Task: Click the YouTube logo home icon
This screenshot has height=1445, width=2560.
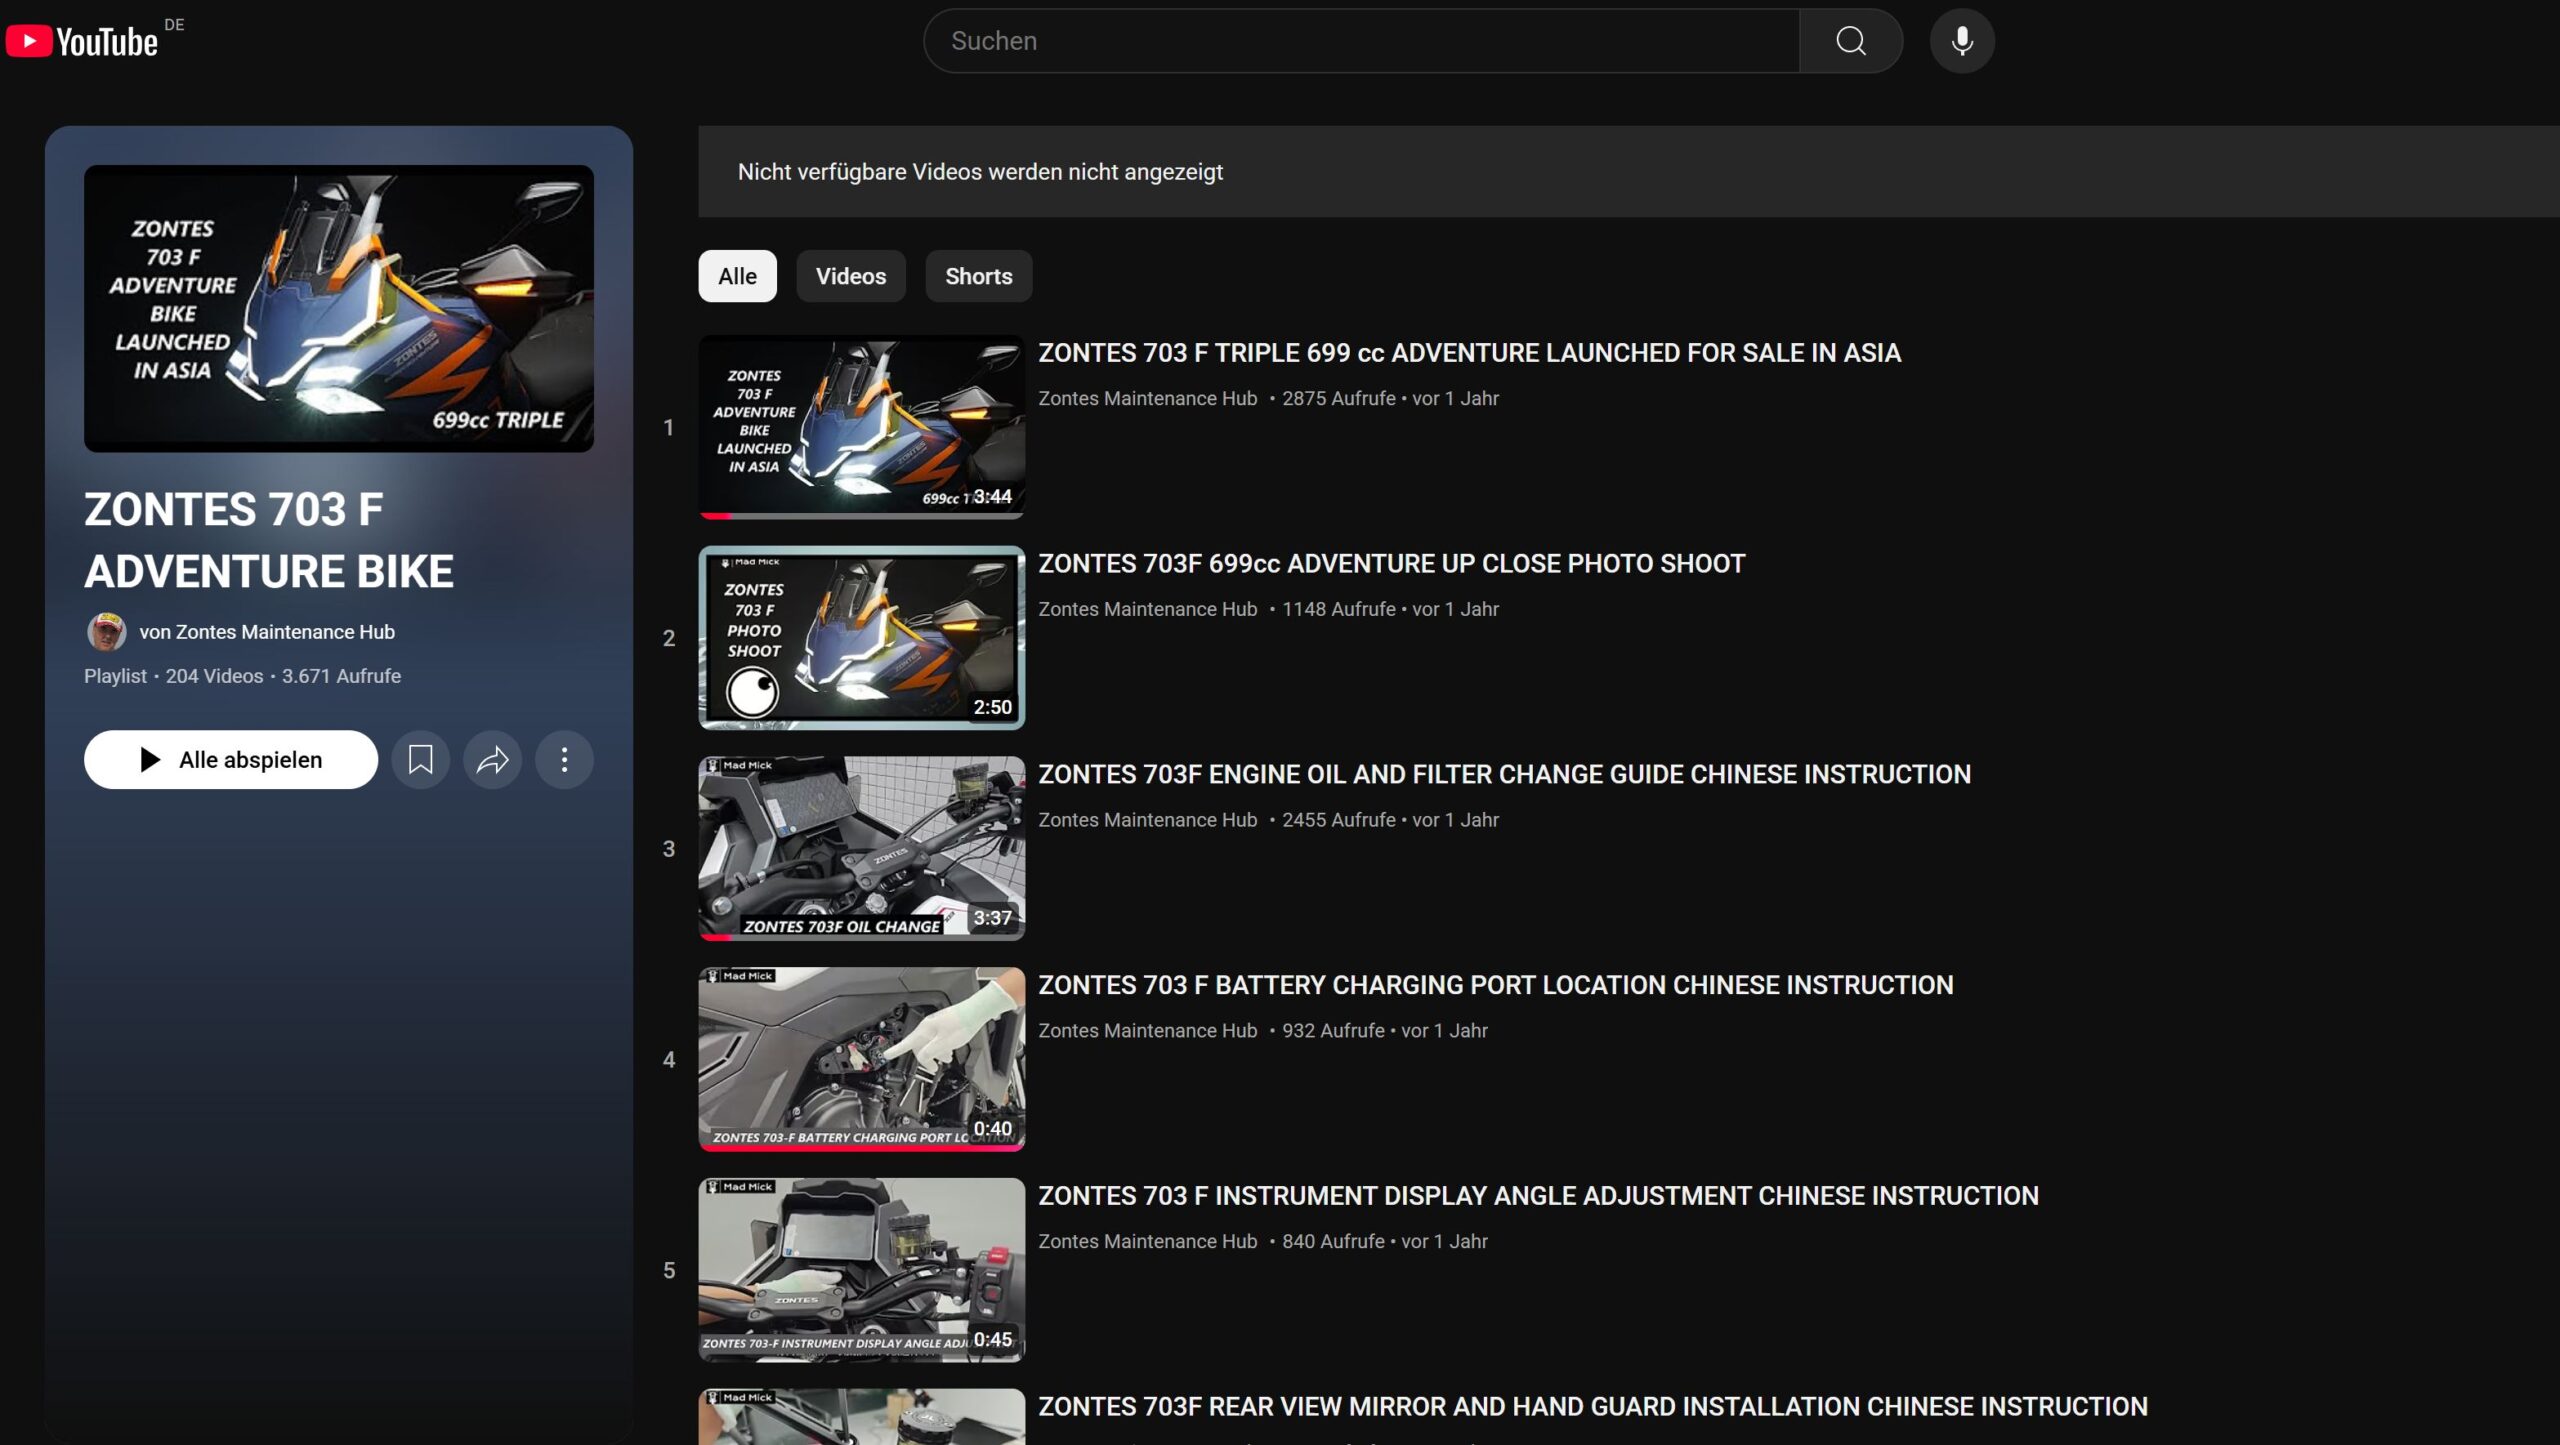Action: (x=82, y=41)
